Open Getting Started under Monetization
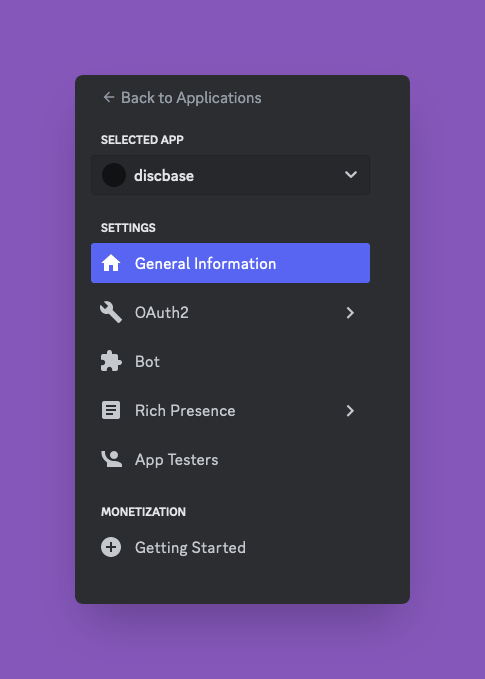The image size is (485, 679). (230, 547)
